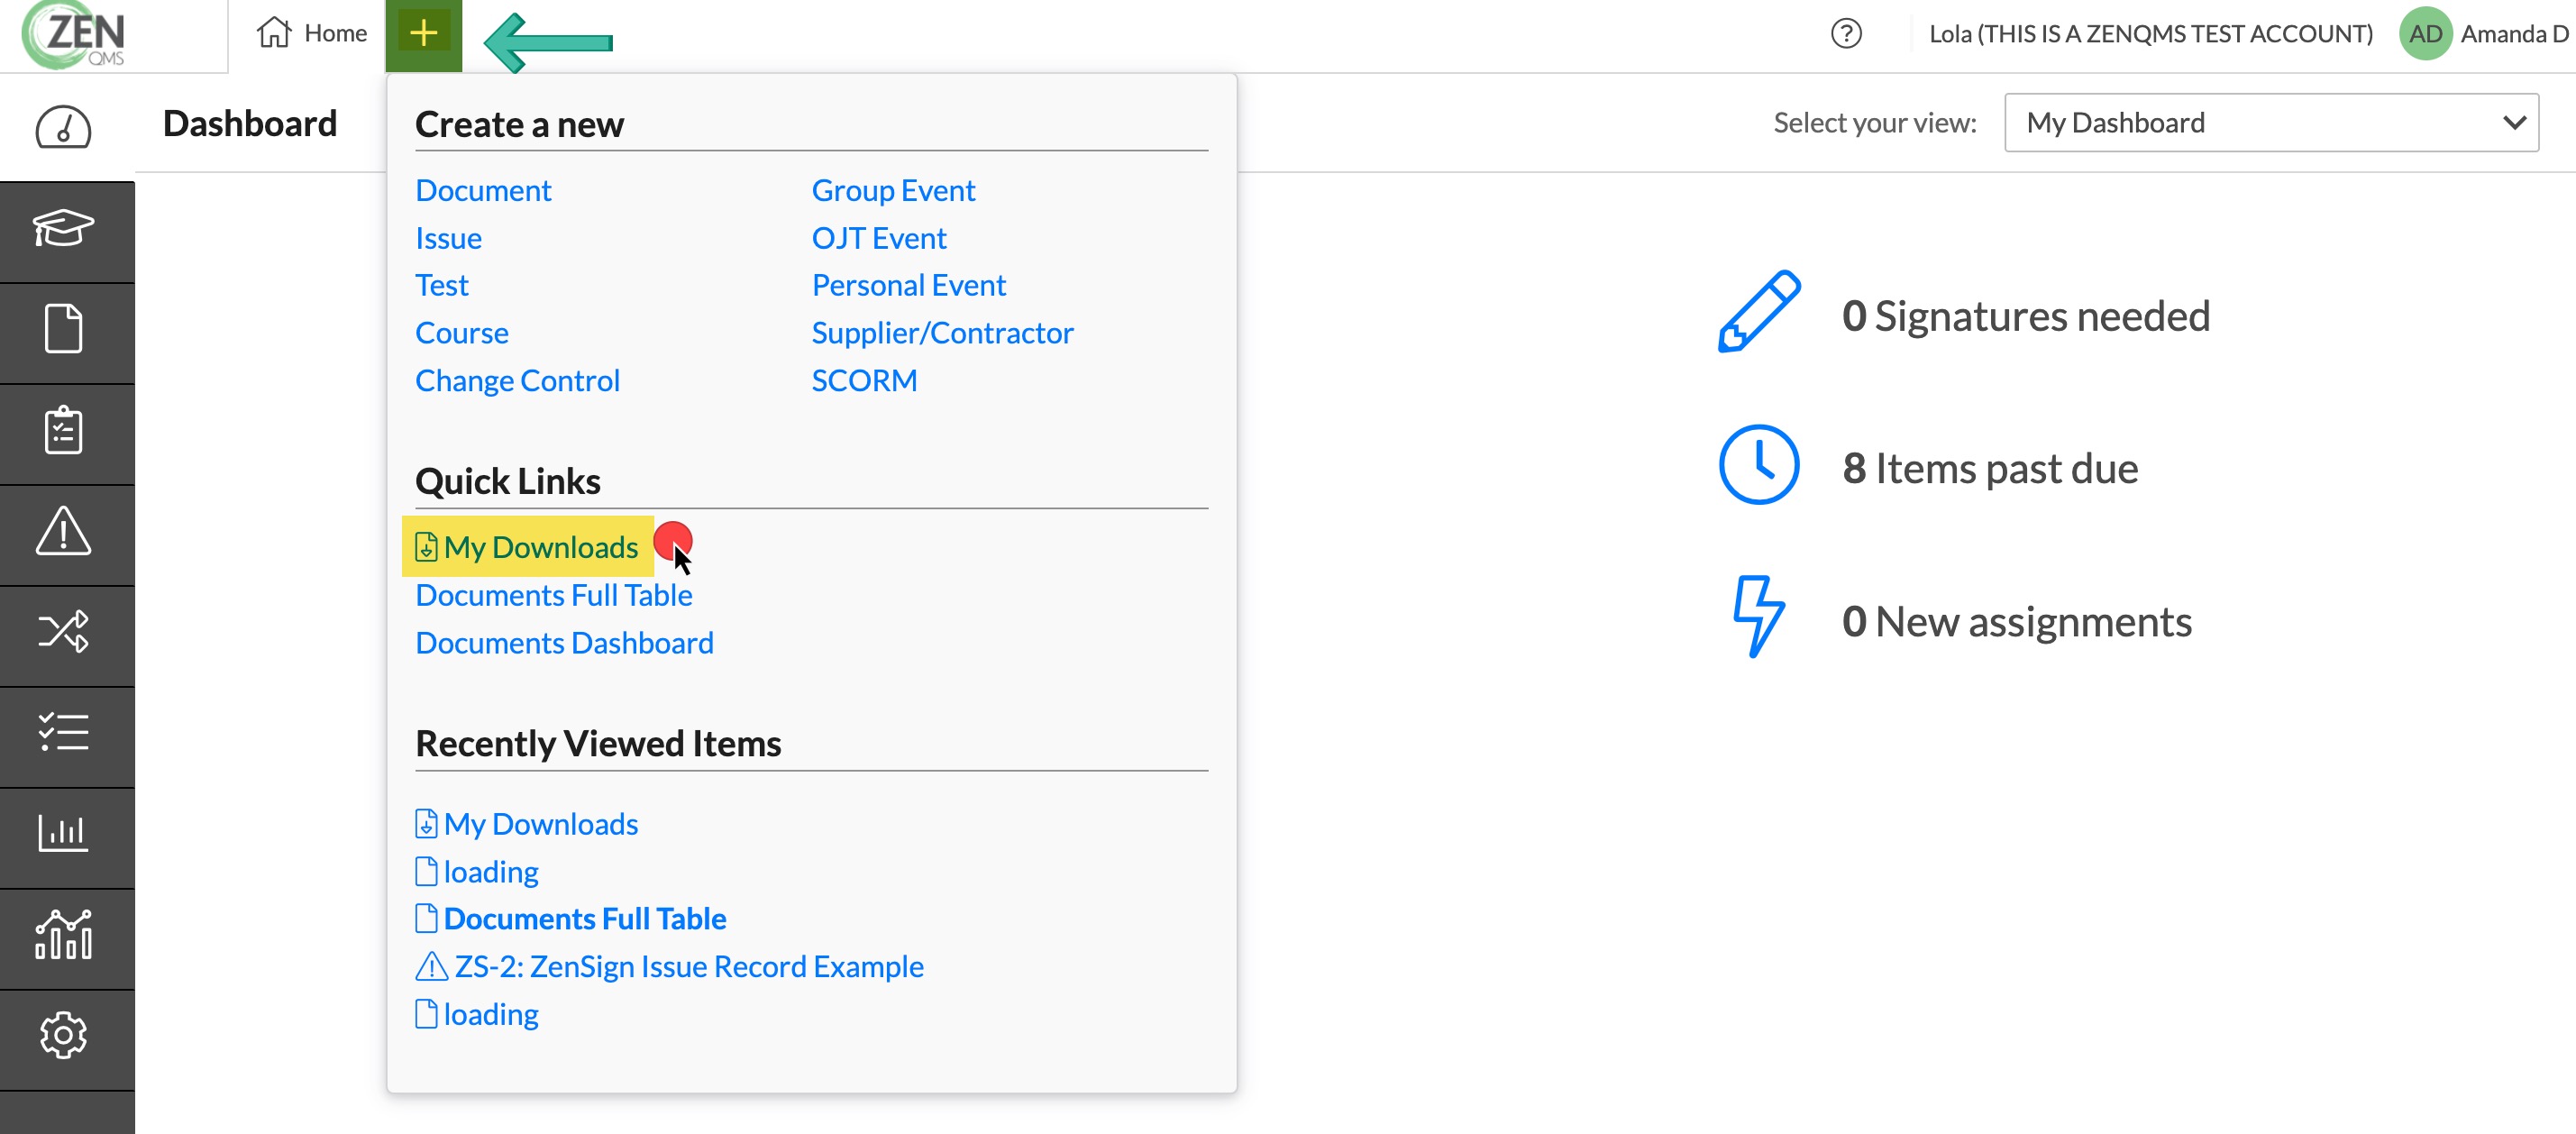Image resolution: width=2576 pixels, height=1134 pixels.
Task: Click the dashboard gauge icon
Action: tap(64, 127)
